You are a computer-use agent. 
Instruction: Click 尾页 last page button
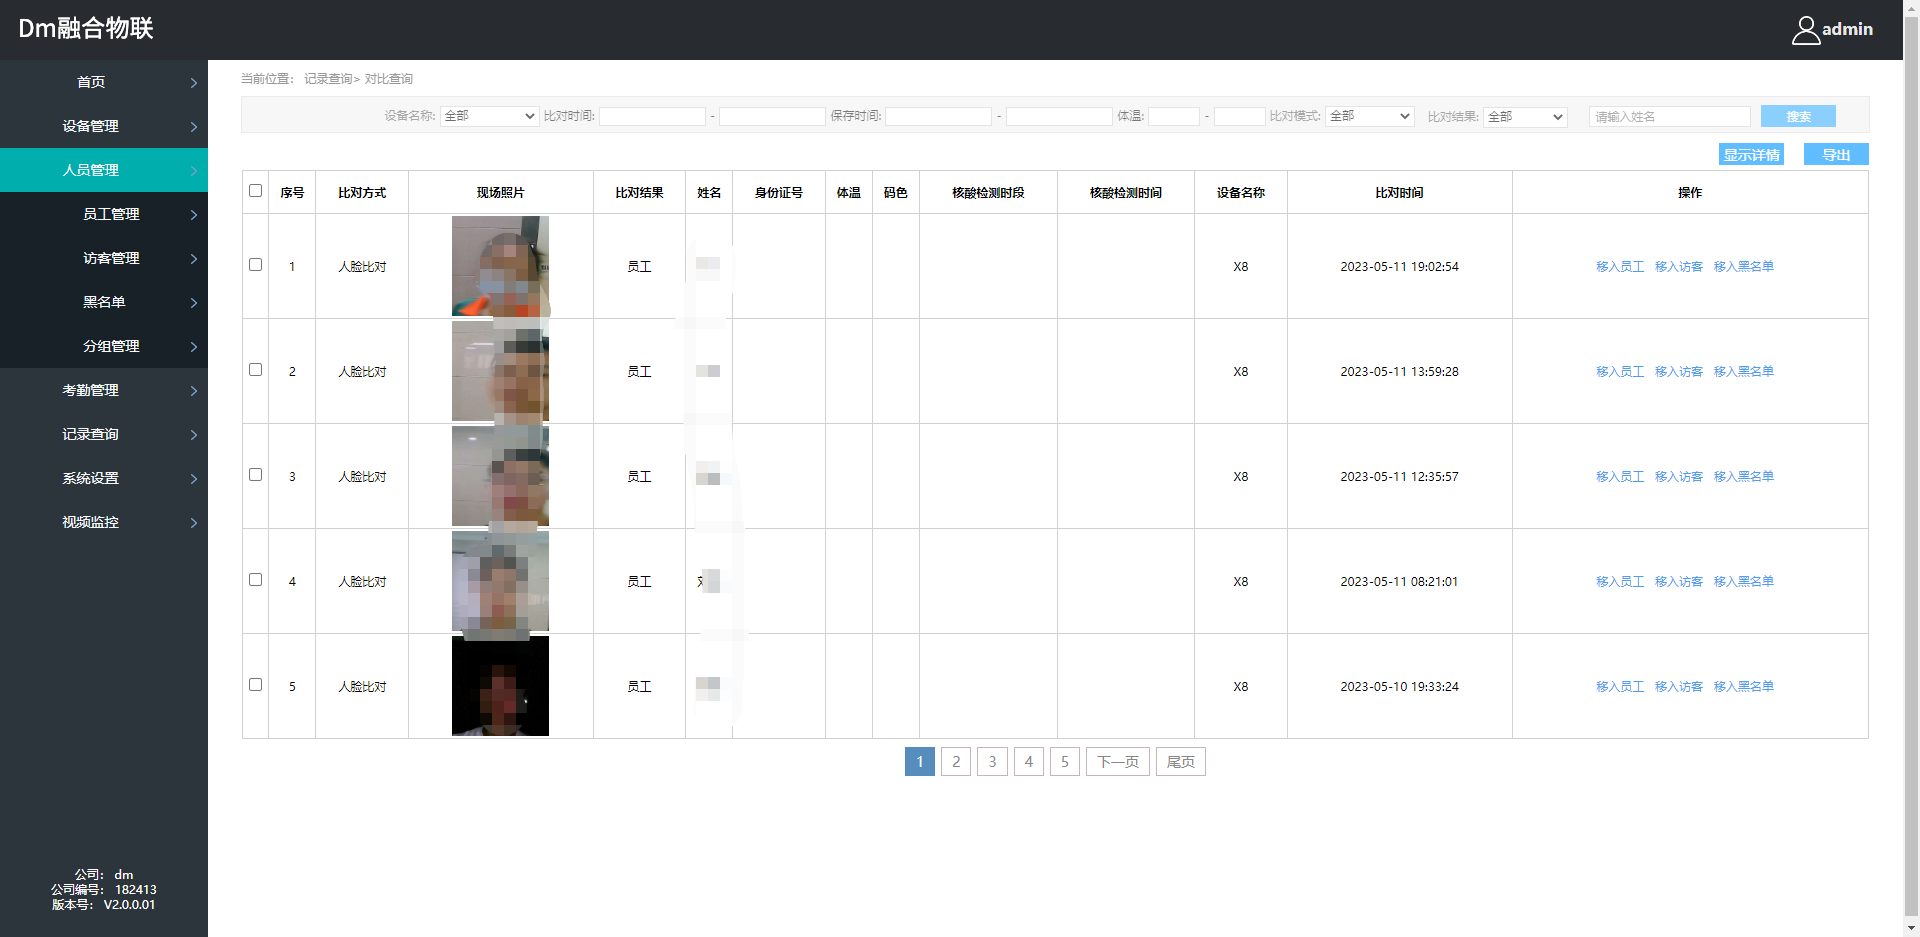tap(1181, 761)
